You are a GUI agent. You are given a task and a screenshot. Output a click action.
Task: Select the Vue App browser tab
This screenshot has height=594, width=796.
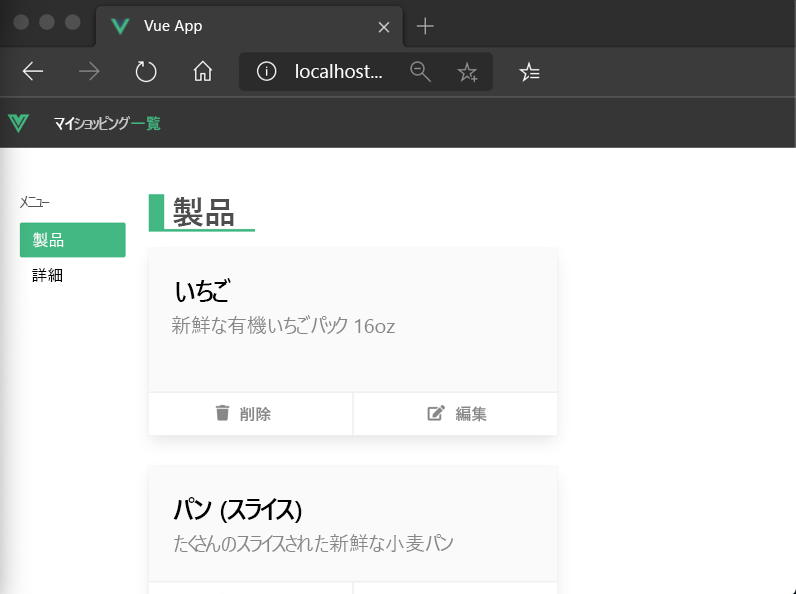tap(249, 26)
